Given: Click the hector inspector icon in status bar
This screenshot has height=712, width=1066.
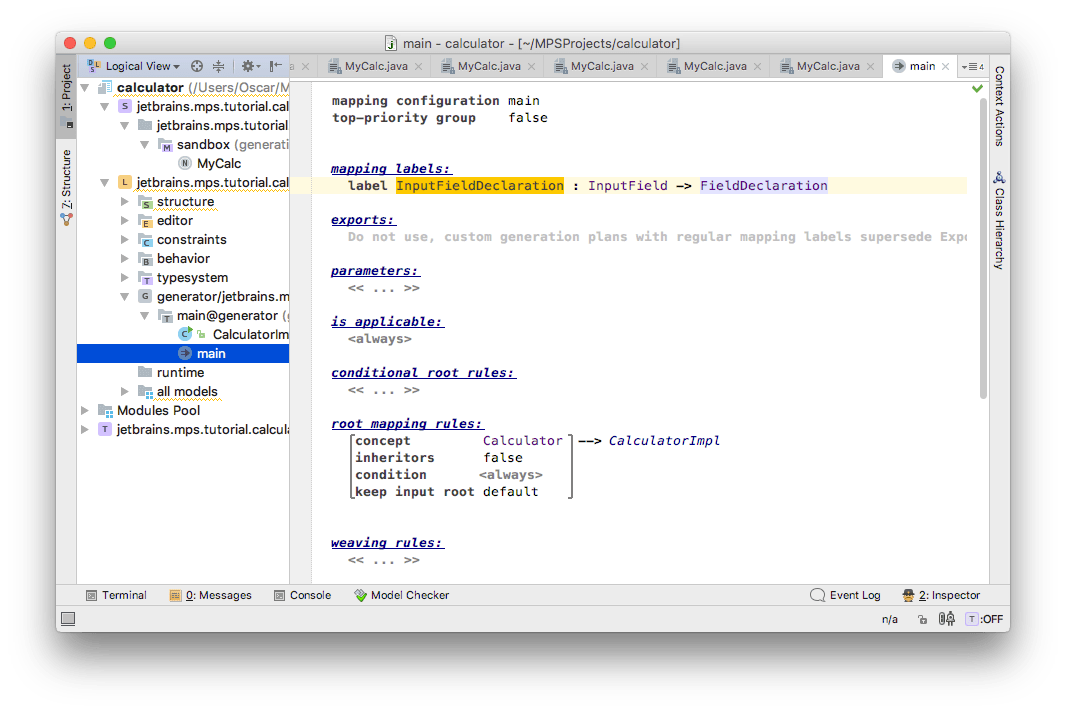Looking at the screenshot, I should (x=947, y=619).
